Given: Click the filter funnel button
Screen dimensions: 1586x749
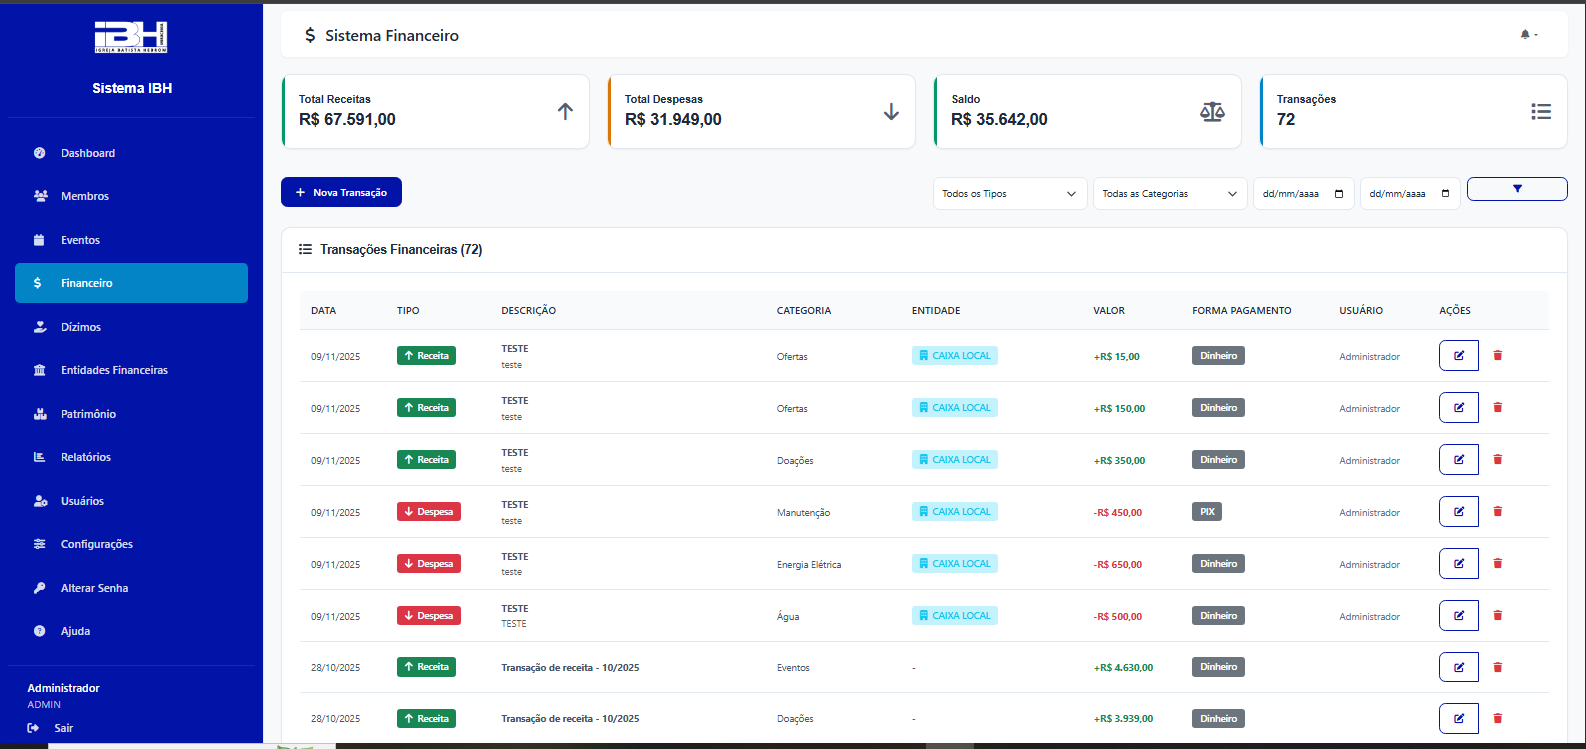Looking at the screenshot, I should (x=1516, y=189).
